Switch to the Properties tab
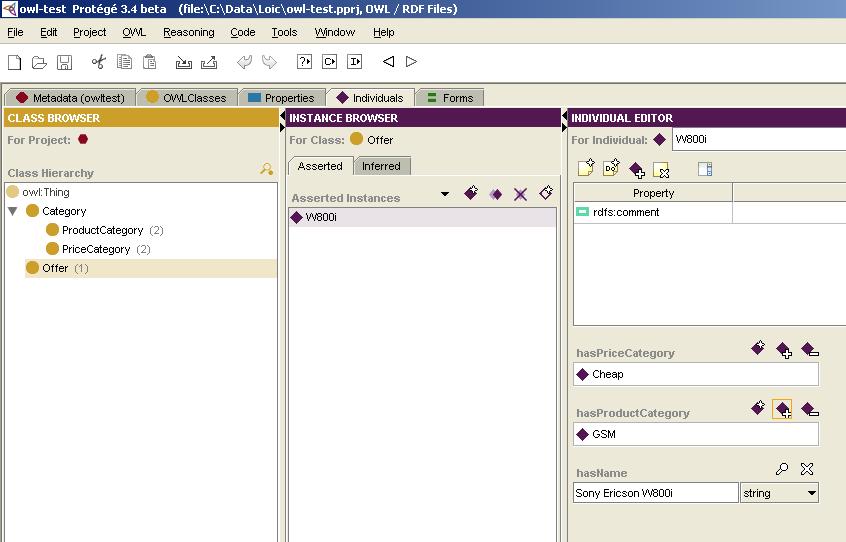Image resolution: width=846 pixels, height=542 pixels. [x=281, y=98]
